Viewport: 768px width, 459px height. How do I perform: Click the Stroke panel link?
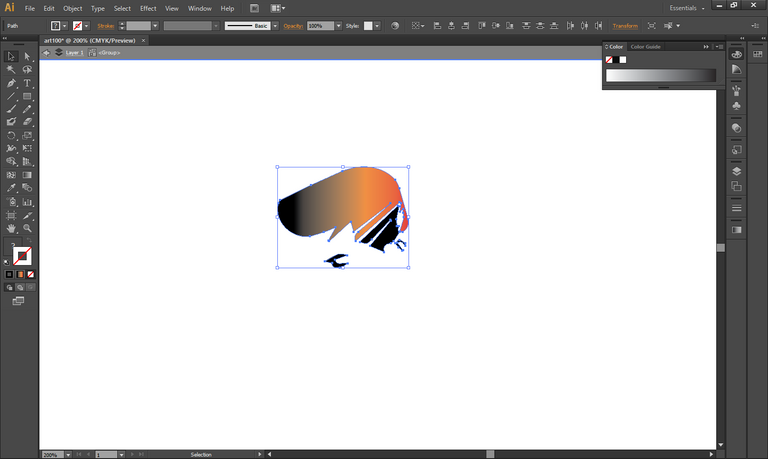(x=106, y=26)
